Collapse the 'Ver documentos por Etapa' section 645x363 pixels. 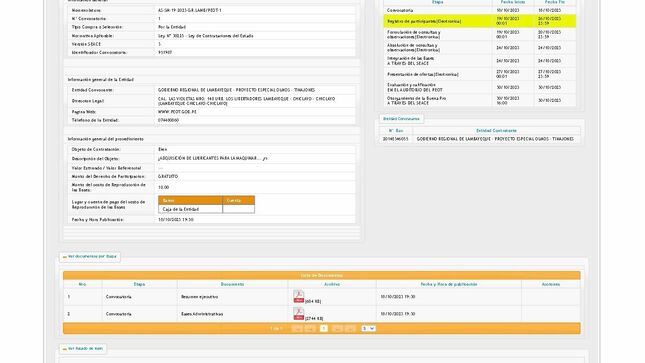90,256
